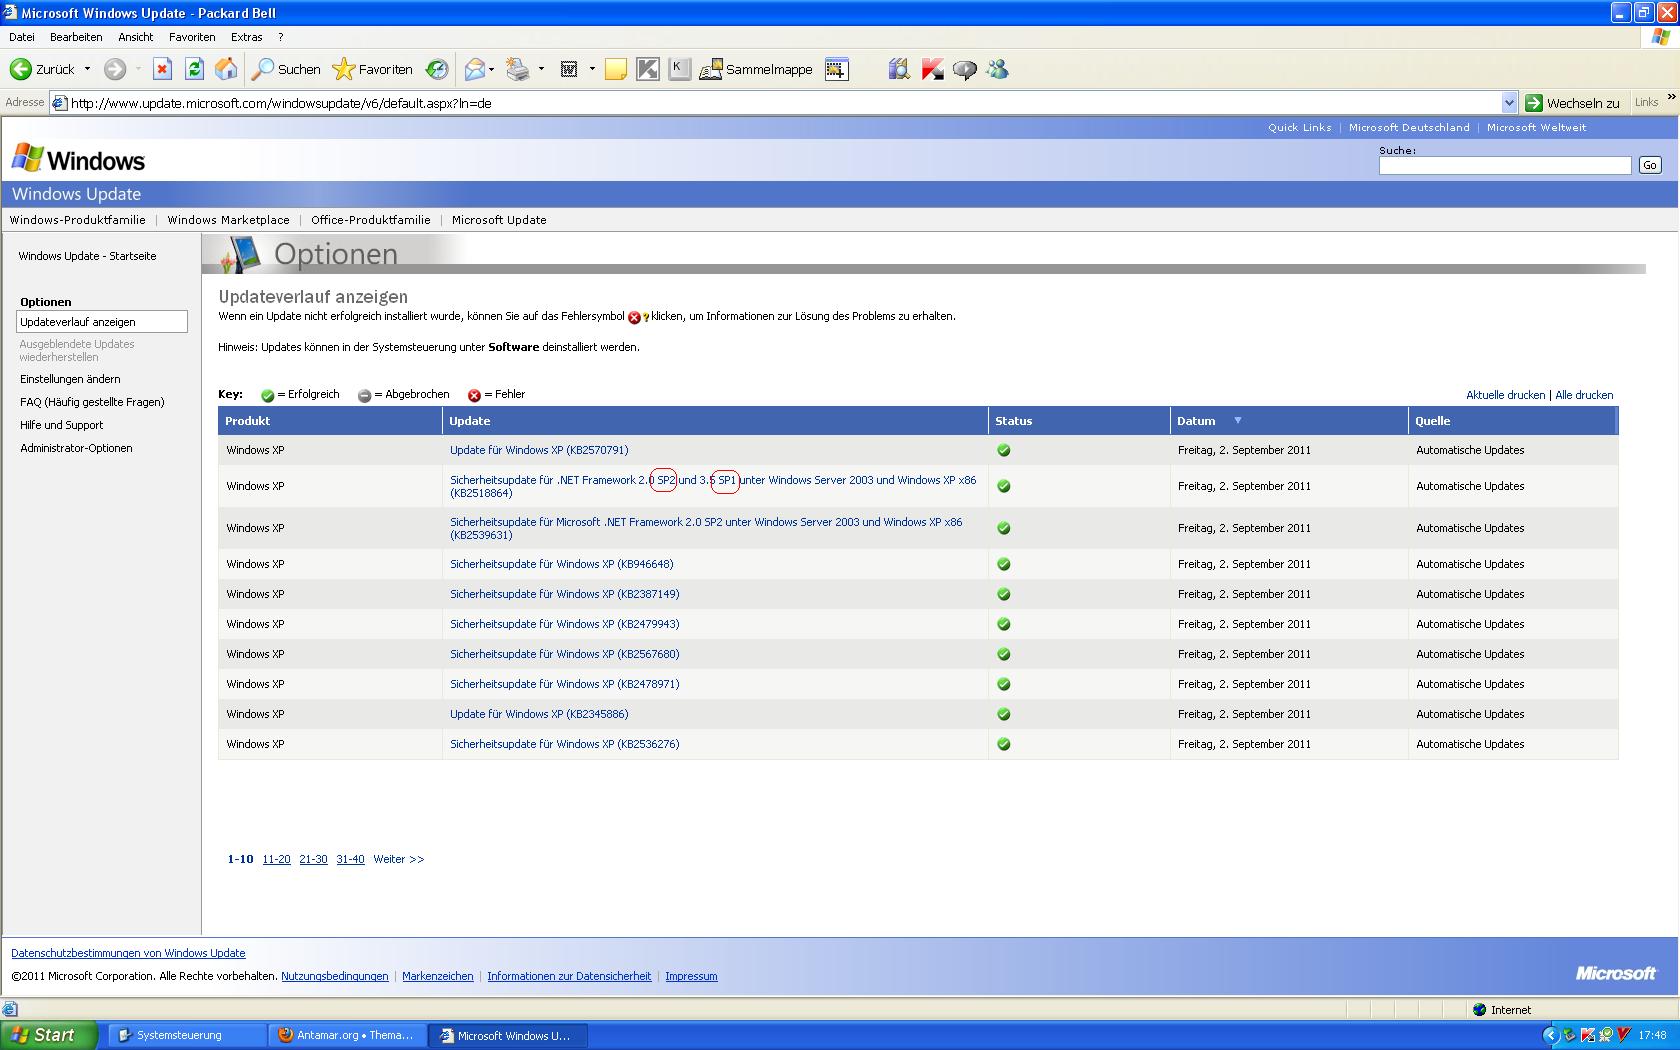Open the Ansicht menu

pos(135,37)
